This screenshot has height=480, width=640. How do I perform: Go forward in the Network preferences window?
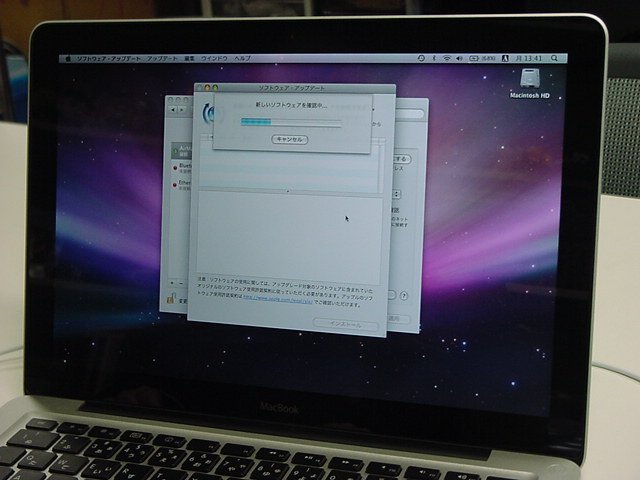[182, 109]
